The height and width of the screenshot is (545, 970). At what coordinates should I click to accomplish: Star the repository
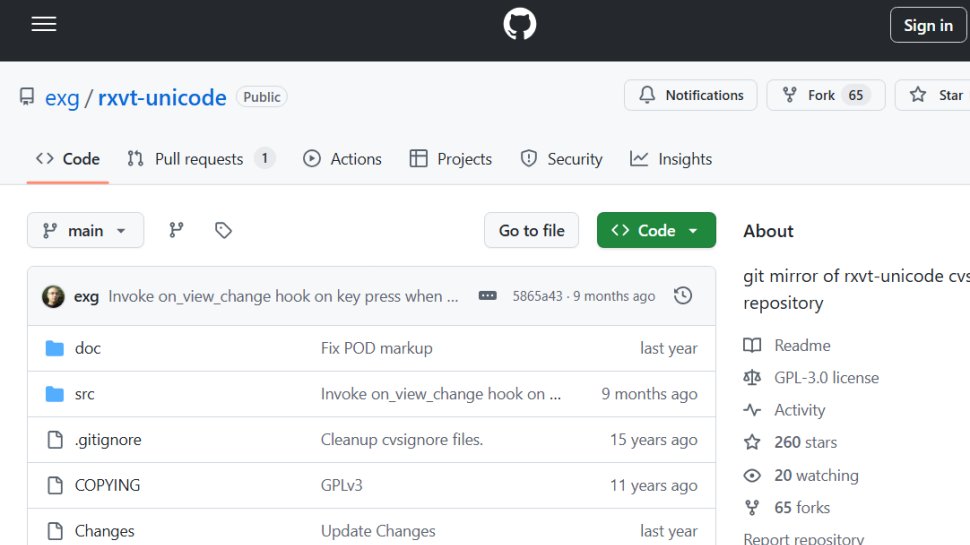(x=934, y=95)
